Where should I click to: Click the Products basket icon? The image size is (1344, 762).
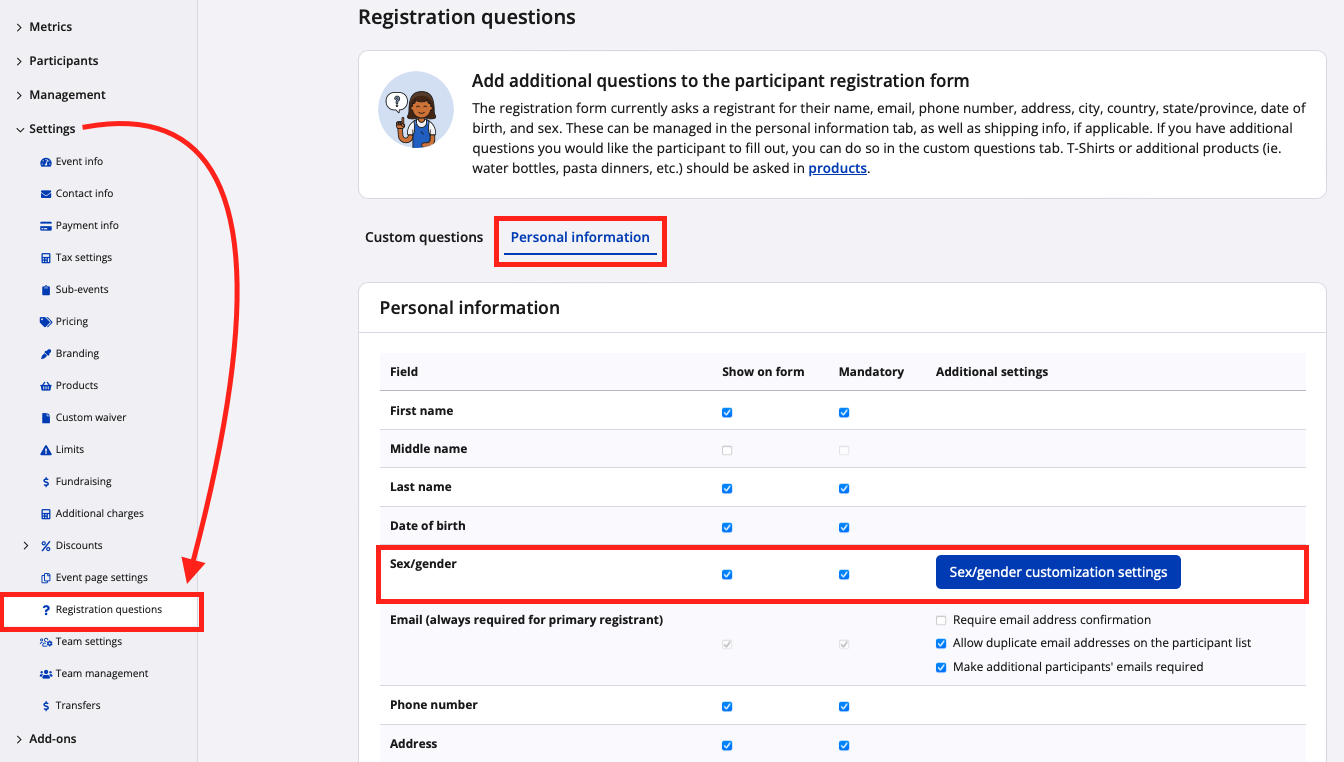click(46, 386)
